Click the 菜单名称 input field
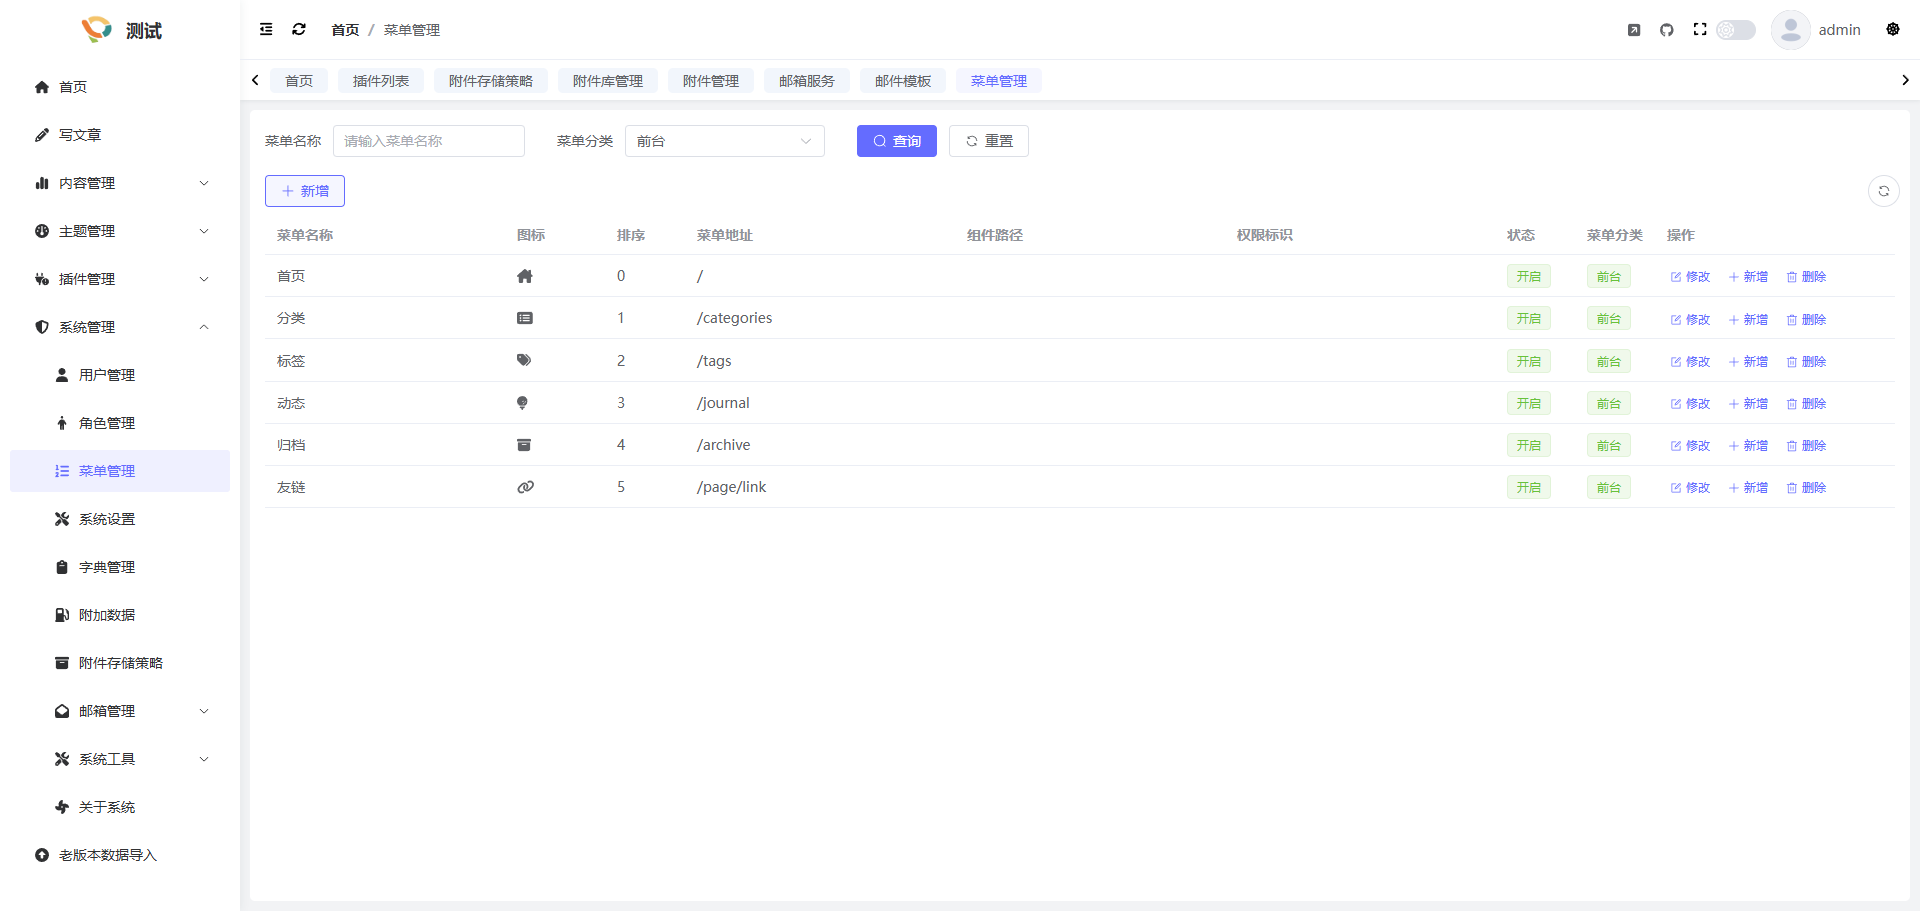The image size is (1920, 911). coord(428,140)
